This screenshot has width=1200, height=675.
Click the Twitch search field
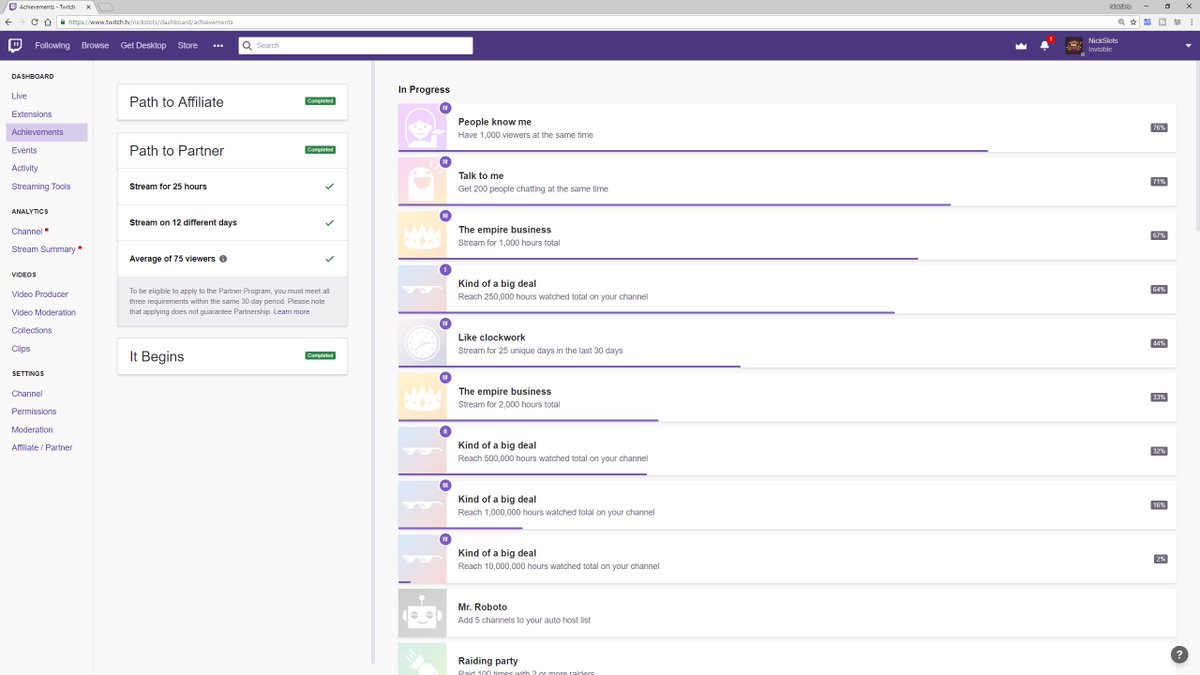pos(355,46)
